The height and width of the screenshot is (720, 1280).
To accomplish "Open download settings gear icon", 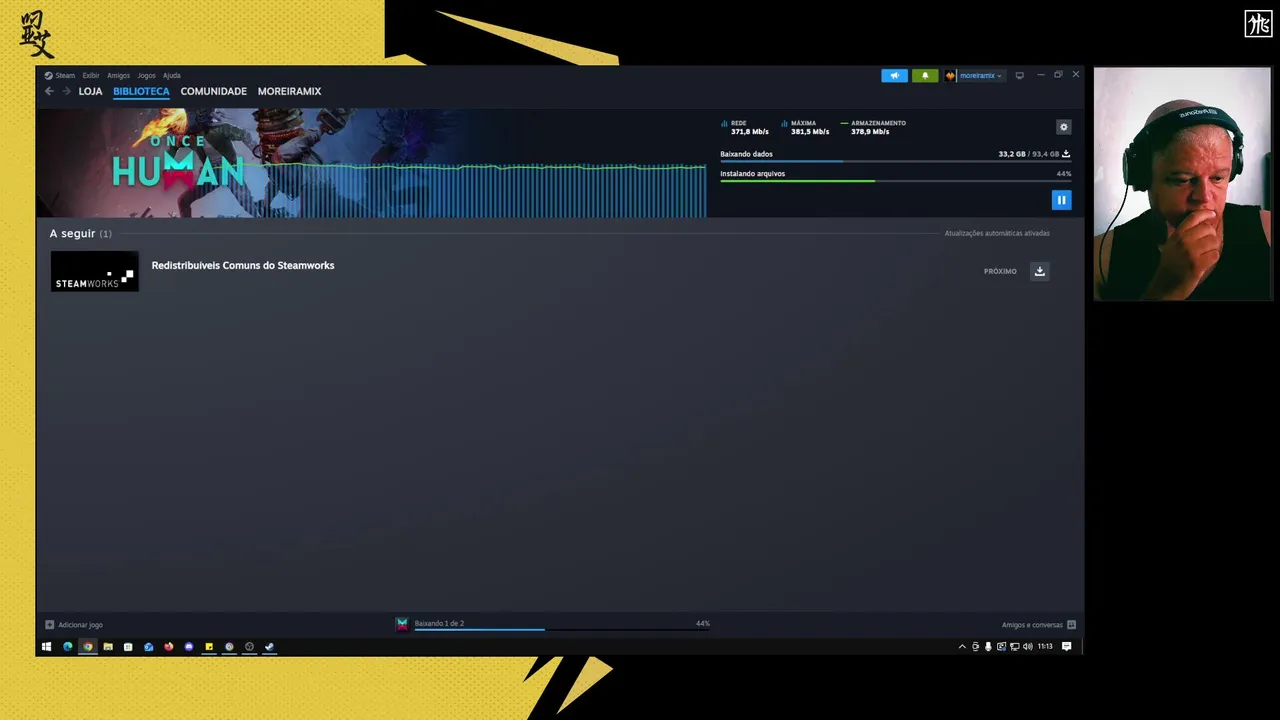I will tap(1064, 127).
